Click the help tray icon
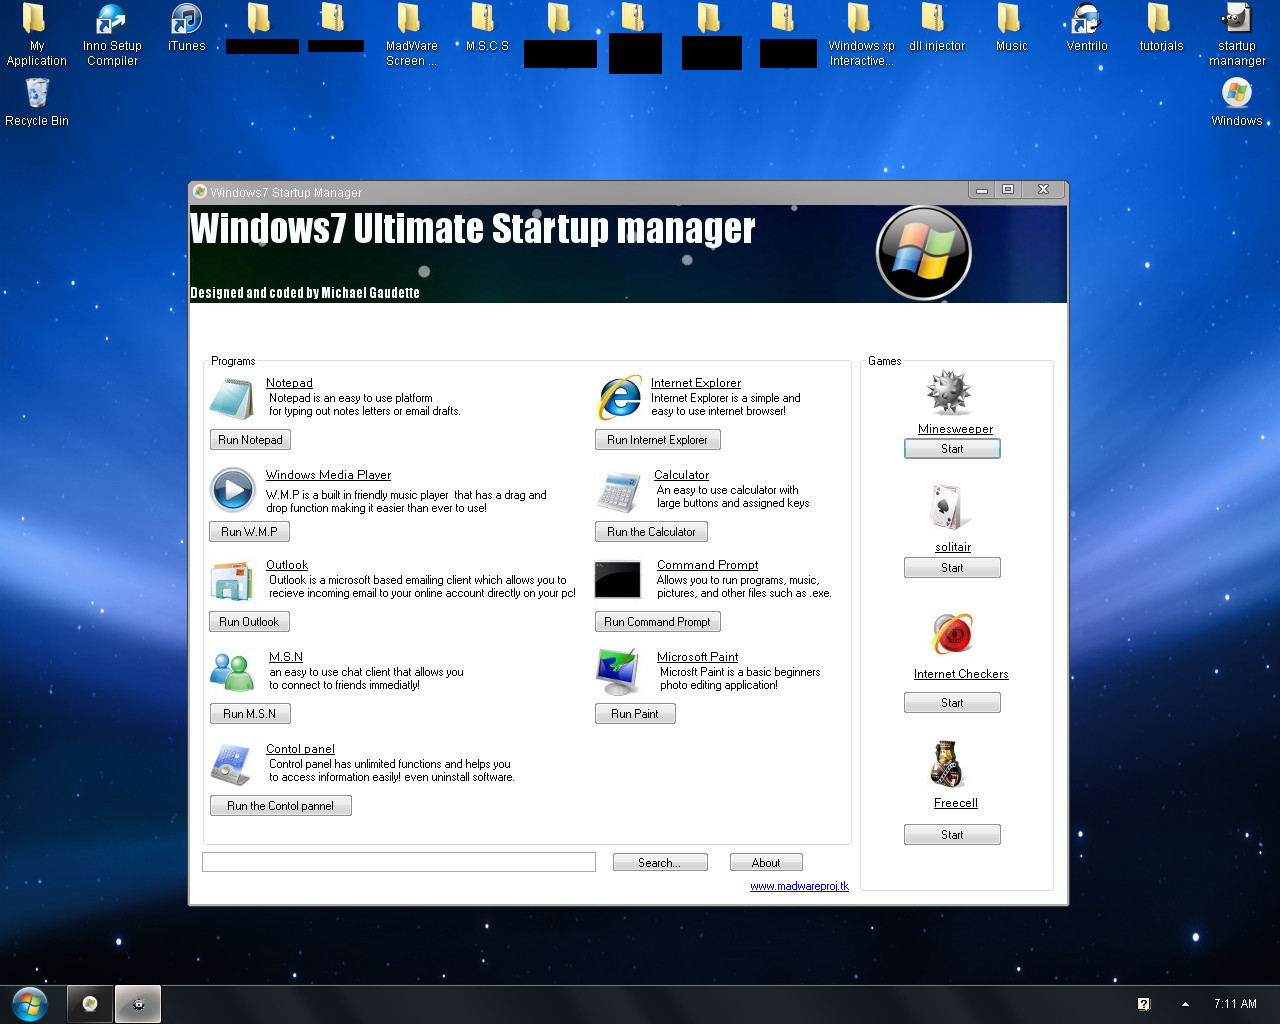This screenshot has height=1024, width=1280. (x=1144, y=1004)
